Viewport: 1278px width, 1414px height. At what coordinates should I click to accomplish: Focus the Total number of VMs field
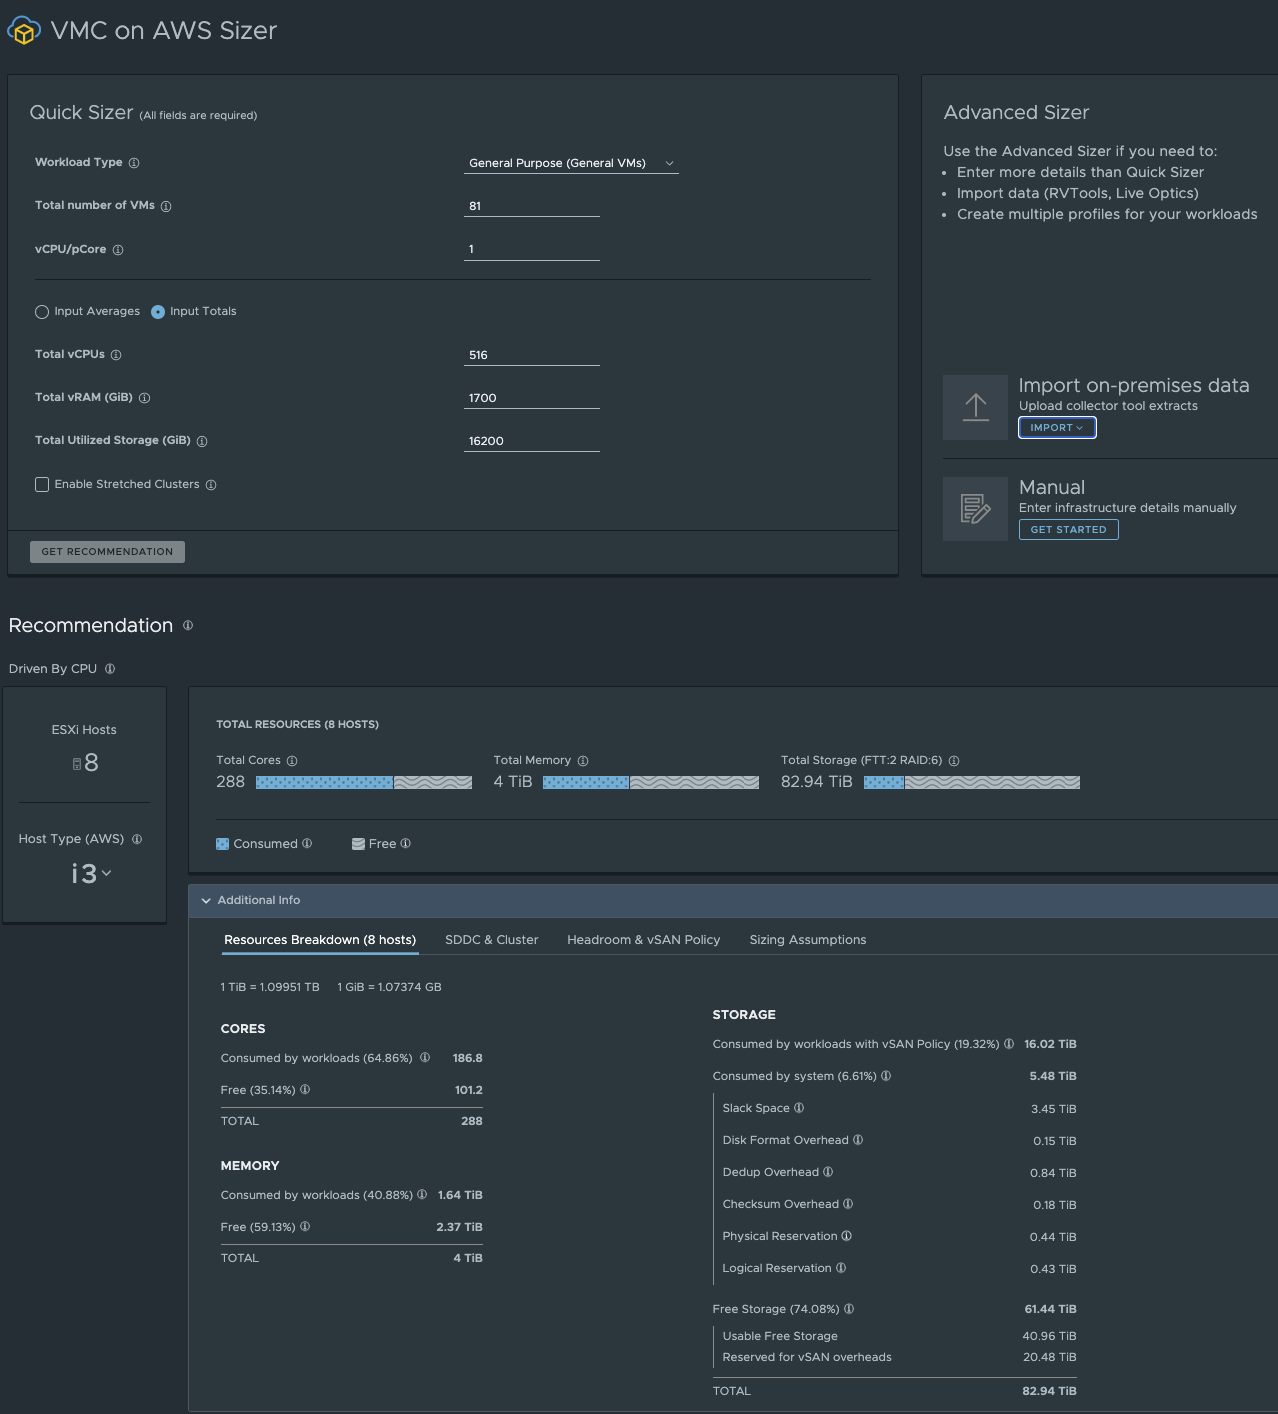[x=532, y=206]
